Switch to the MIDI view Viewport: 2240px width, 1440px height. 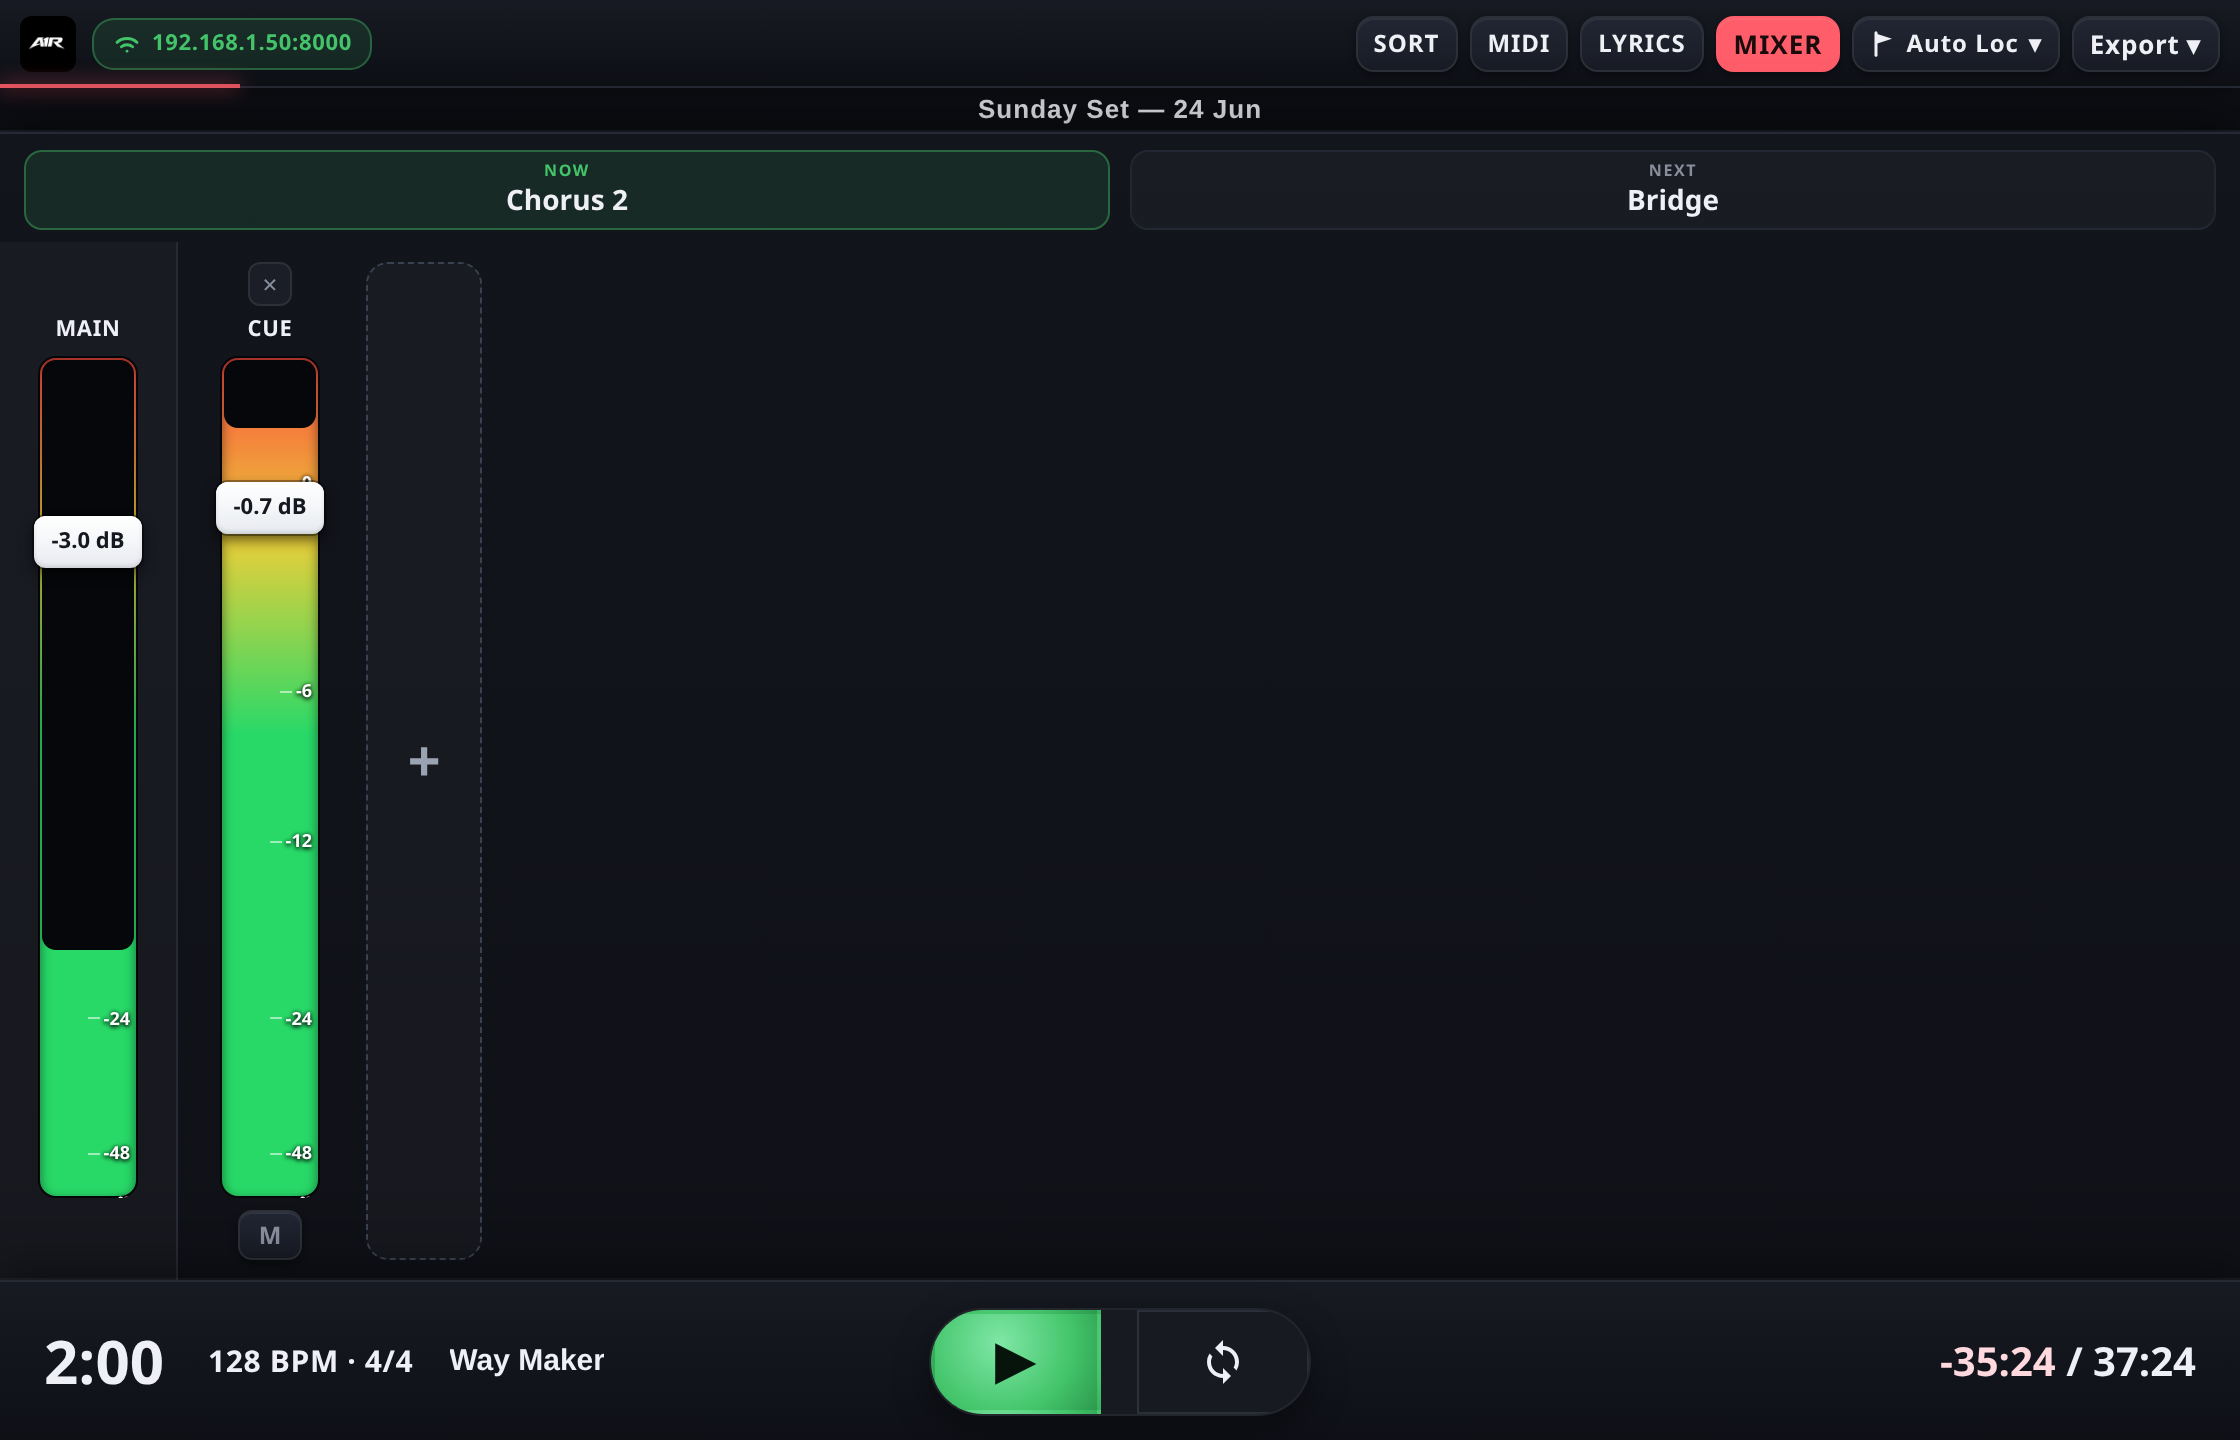coord(1518,44)
